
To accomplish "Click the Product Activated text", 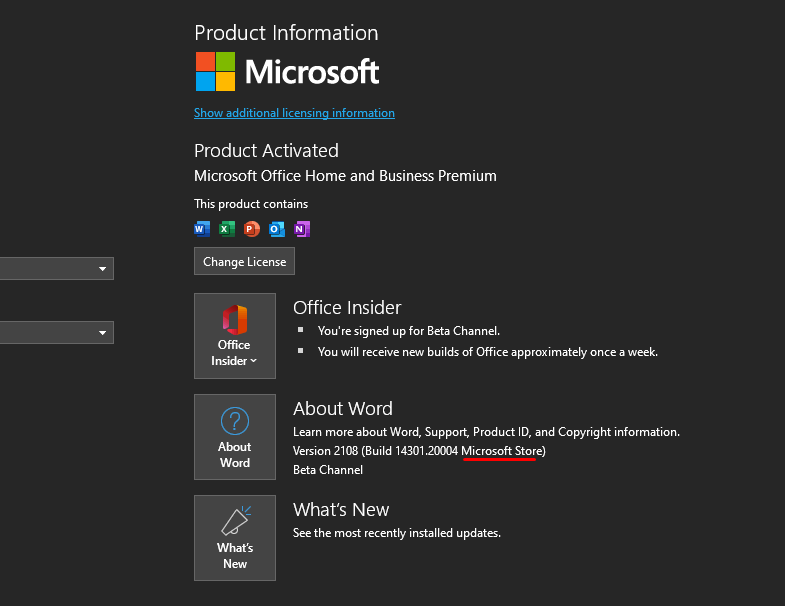I will 266,151.
